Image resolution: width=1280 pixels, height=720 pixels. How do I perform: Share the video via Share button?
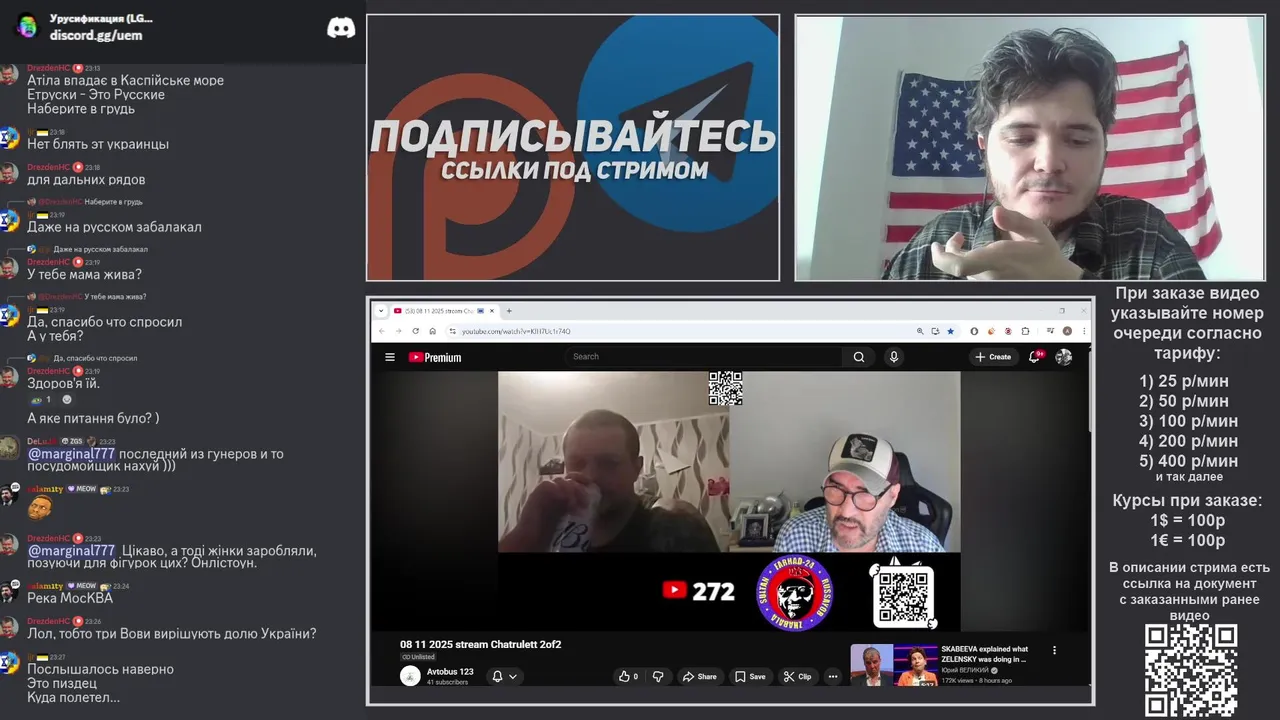699,677
